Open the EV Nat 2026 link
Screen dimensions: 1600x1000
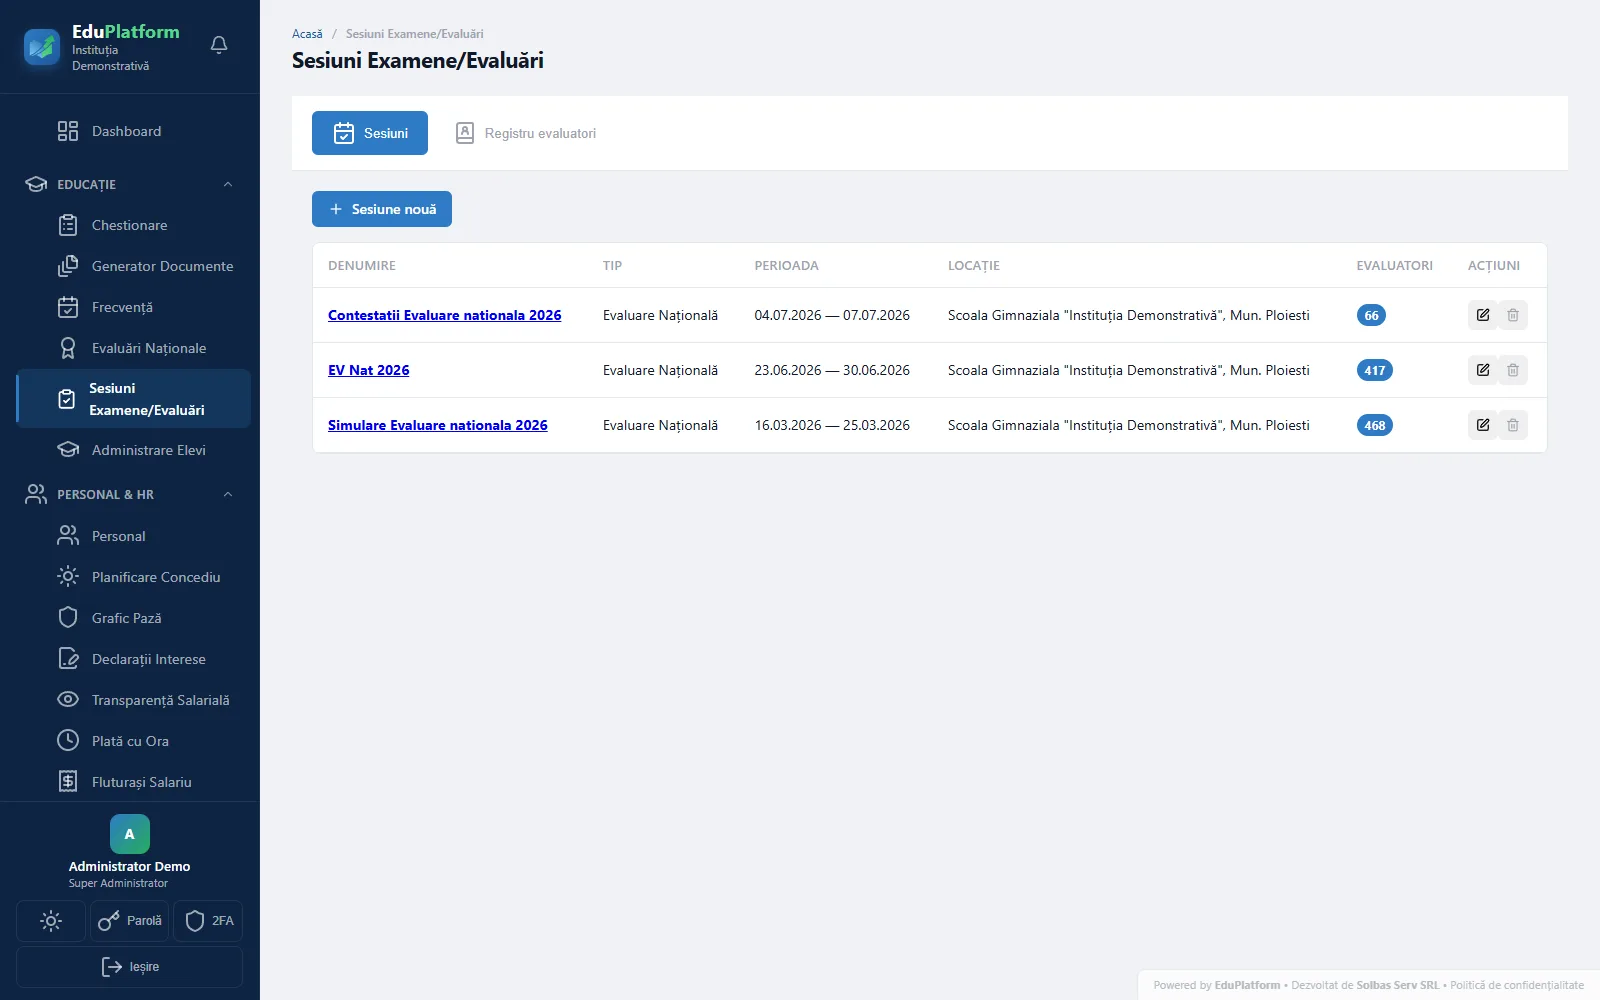coord(369,370)
